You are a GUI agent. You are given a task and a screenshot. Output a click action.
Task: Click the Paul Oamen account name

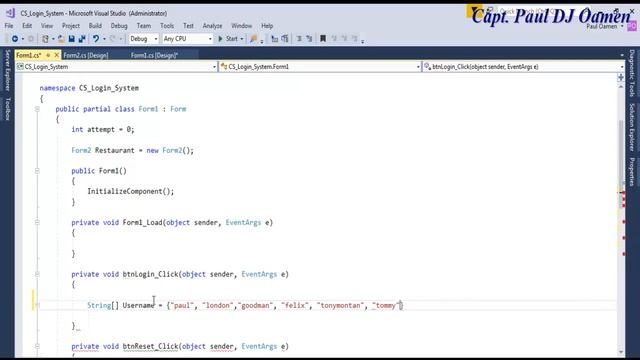(x=602, y=26)
